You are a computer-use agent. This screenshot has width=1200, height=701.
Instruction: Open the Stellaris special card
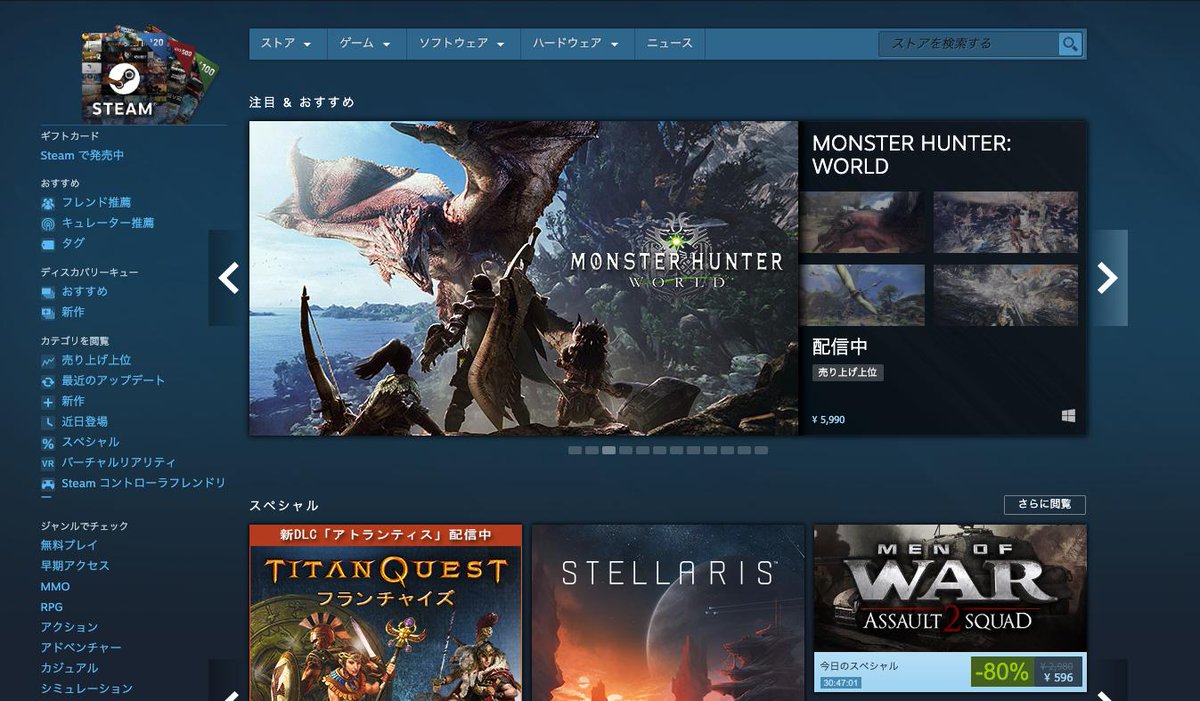pos(668,612)
